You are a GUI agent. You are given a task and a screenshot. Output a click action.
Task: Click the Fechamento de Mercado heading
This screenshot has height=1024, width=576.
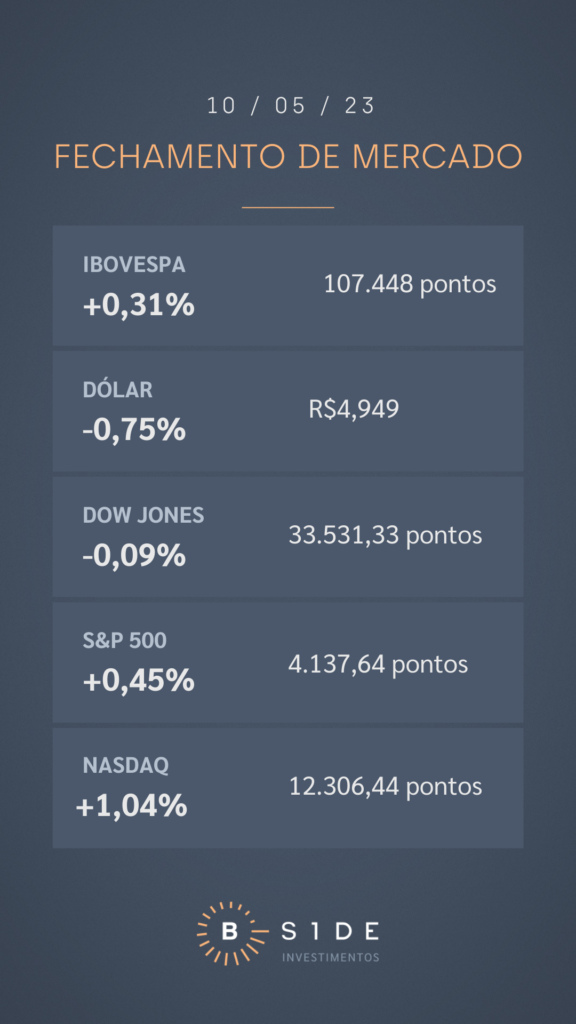(x=288, y=157)
